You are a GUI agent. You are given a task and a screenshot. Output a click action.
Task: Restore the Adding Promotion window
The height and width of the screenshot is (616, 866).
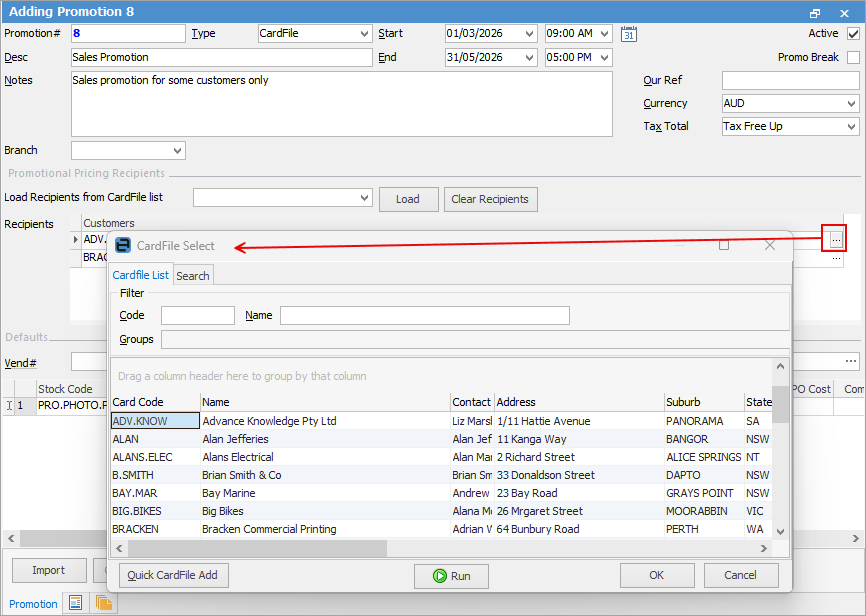(815, 12)
